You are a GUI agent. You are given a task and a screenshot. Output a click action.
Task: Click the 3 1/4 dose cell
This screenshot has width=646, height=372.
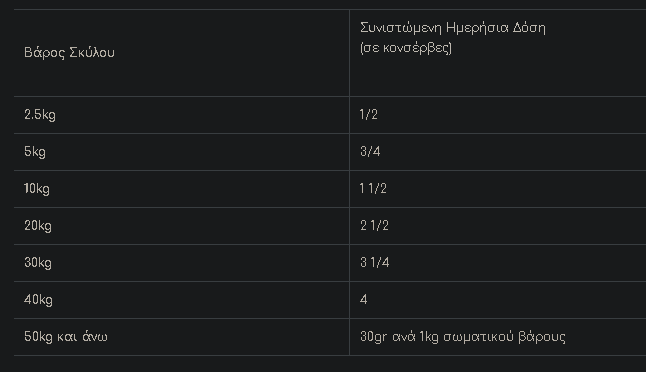498,263
